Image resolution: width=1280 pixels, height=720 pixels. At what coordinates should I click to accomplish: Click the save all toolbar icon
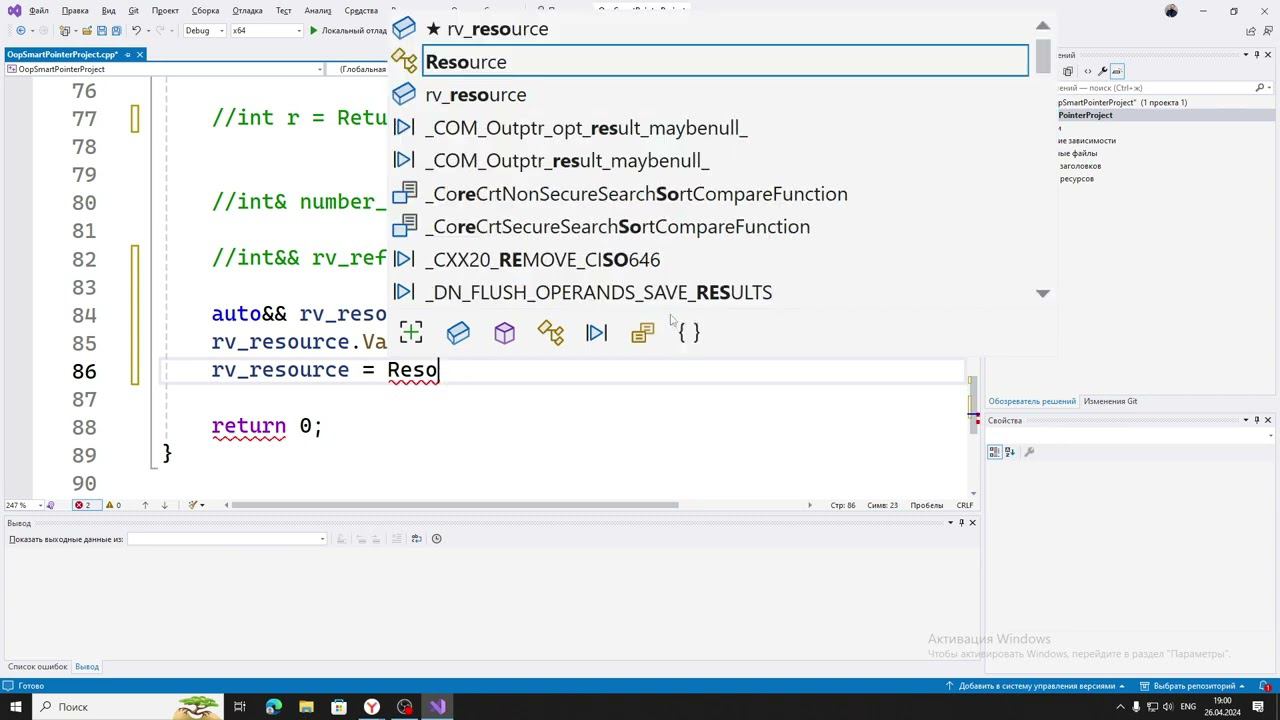[x=116, y=31]
